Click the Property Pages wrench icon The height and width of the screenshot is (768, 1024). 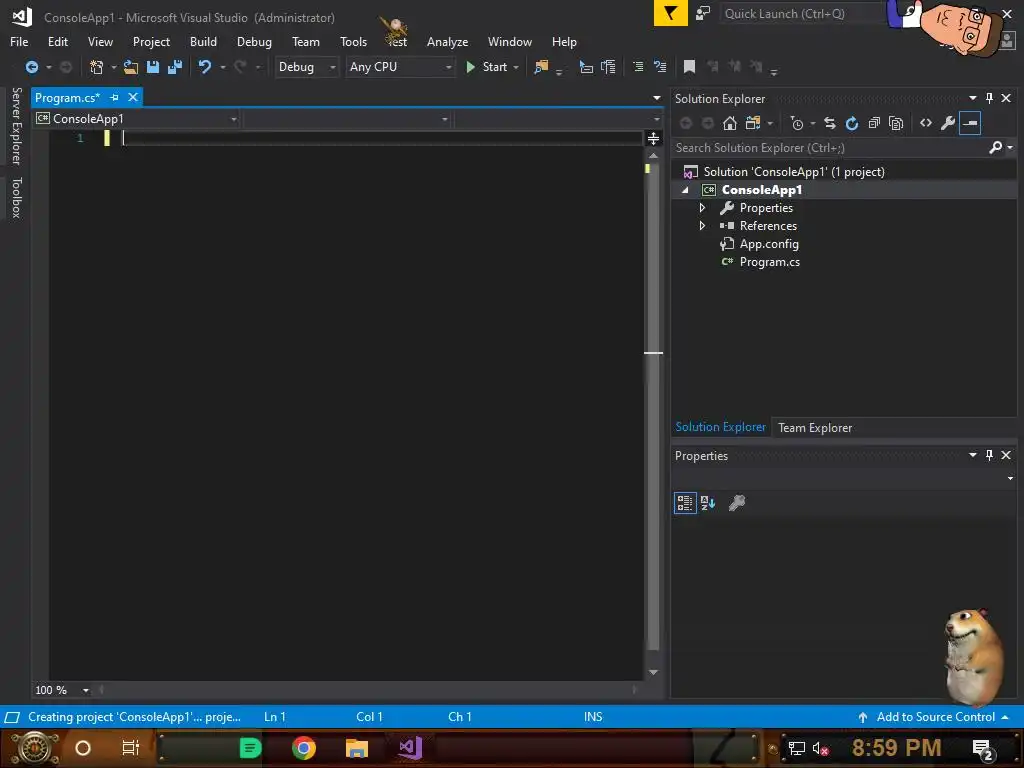point(737,503)
